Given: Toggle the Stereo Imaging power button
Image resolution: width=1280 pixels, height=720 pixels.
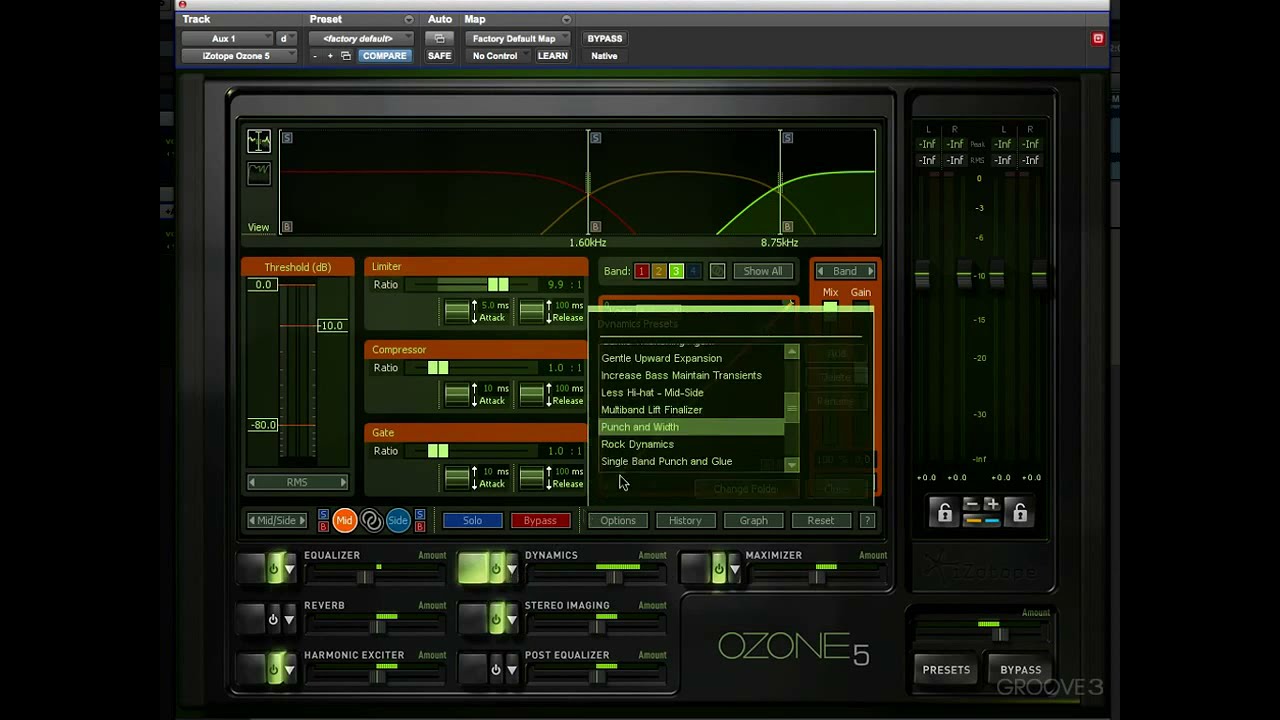Looking at the screenshot, I should click(495, 619).
